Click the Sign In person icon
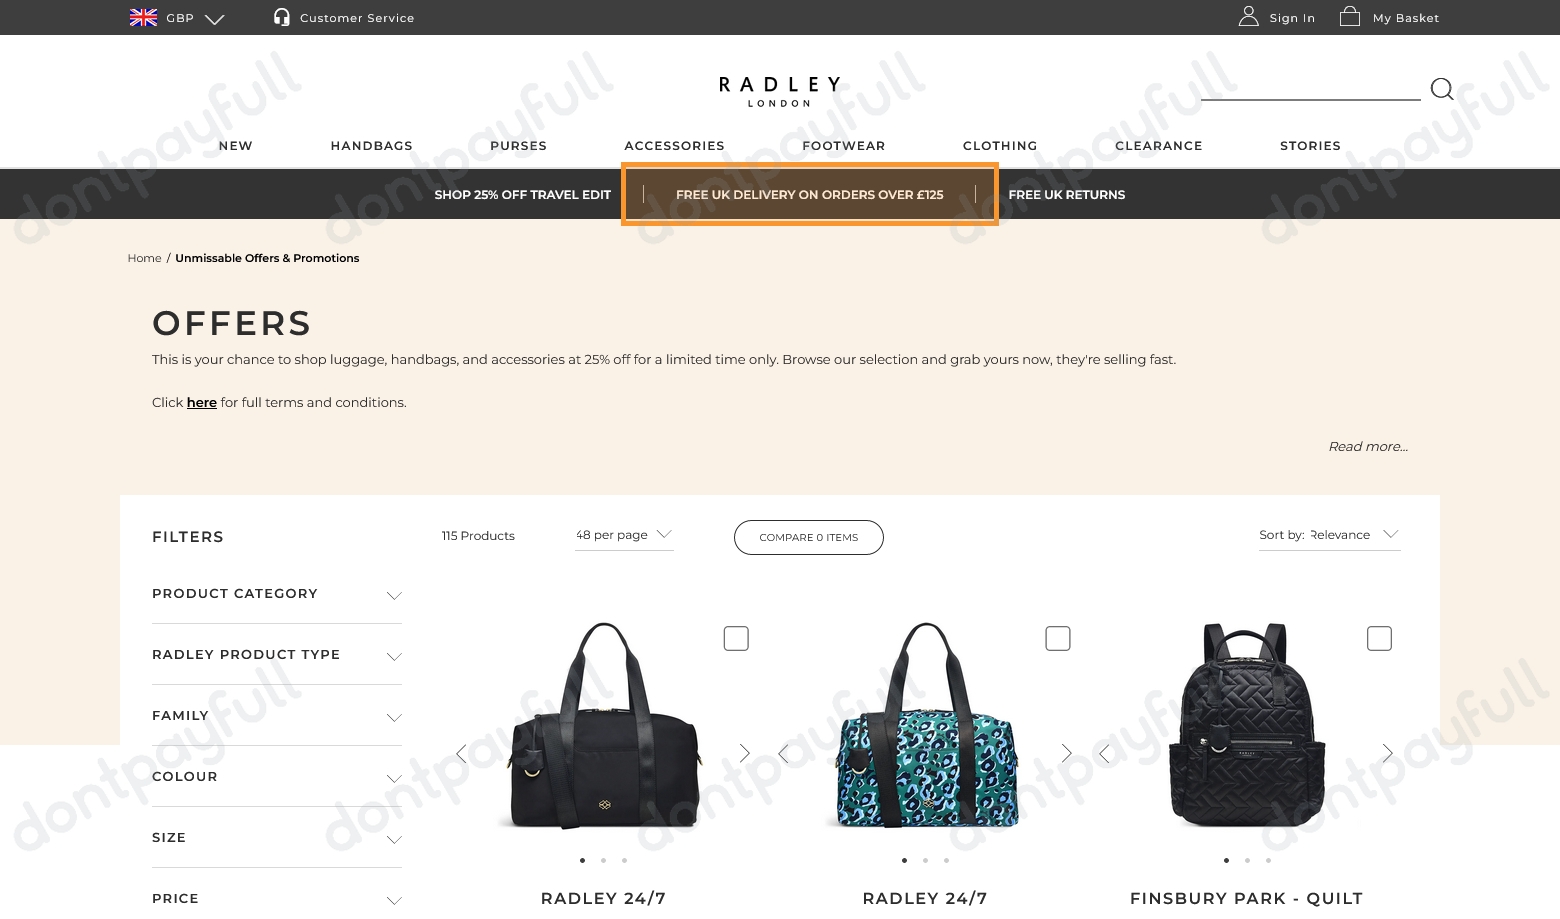The image size is (1560, 919). 1248,16
